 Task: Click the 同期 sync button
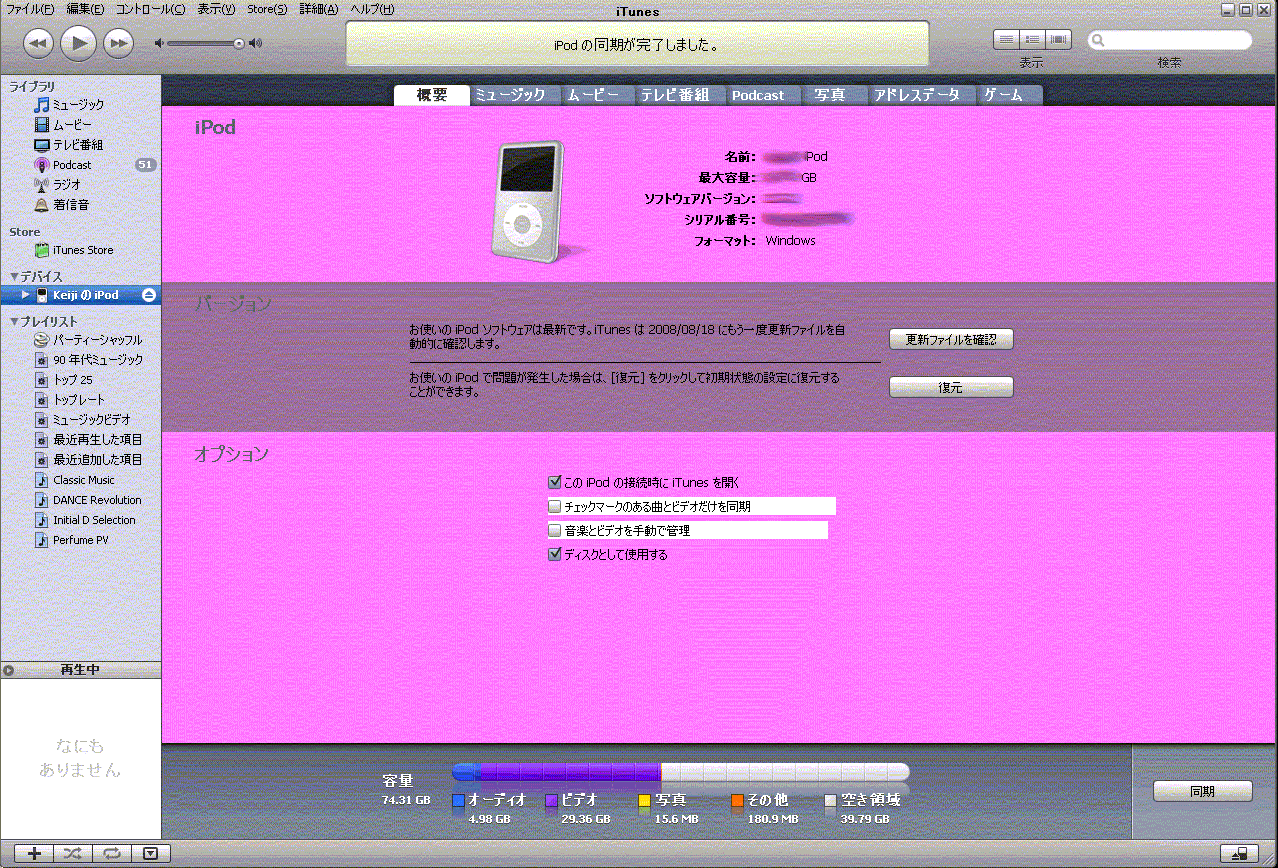tap(1202, 791)
